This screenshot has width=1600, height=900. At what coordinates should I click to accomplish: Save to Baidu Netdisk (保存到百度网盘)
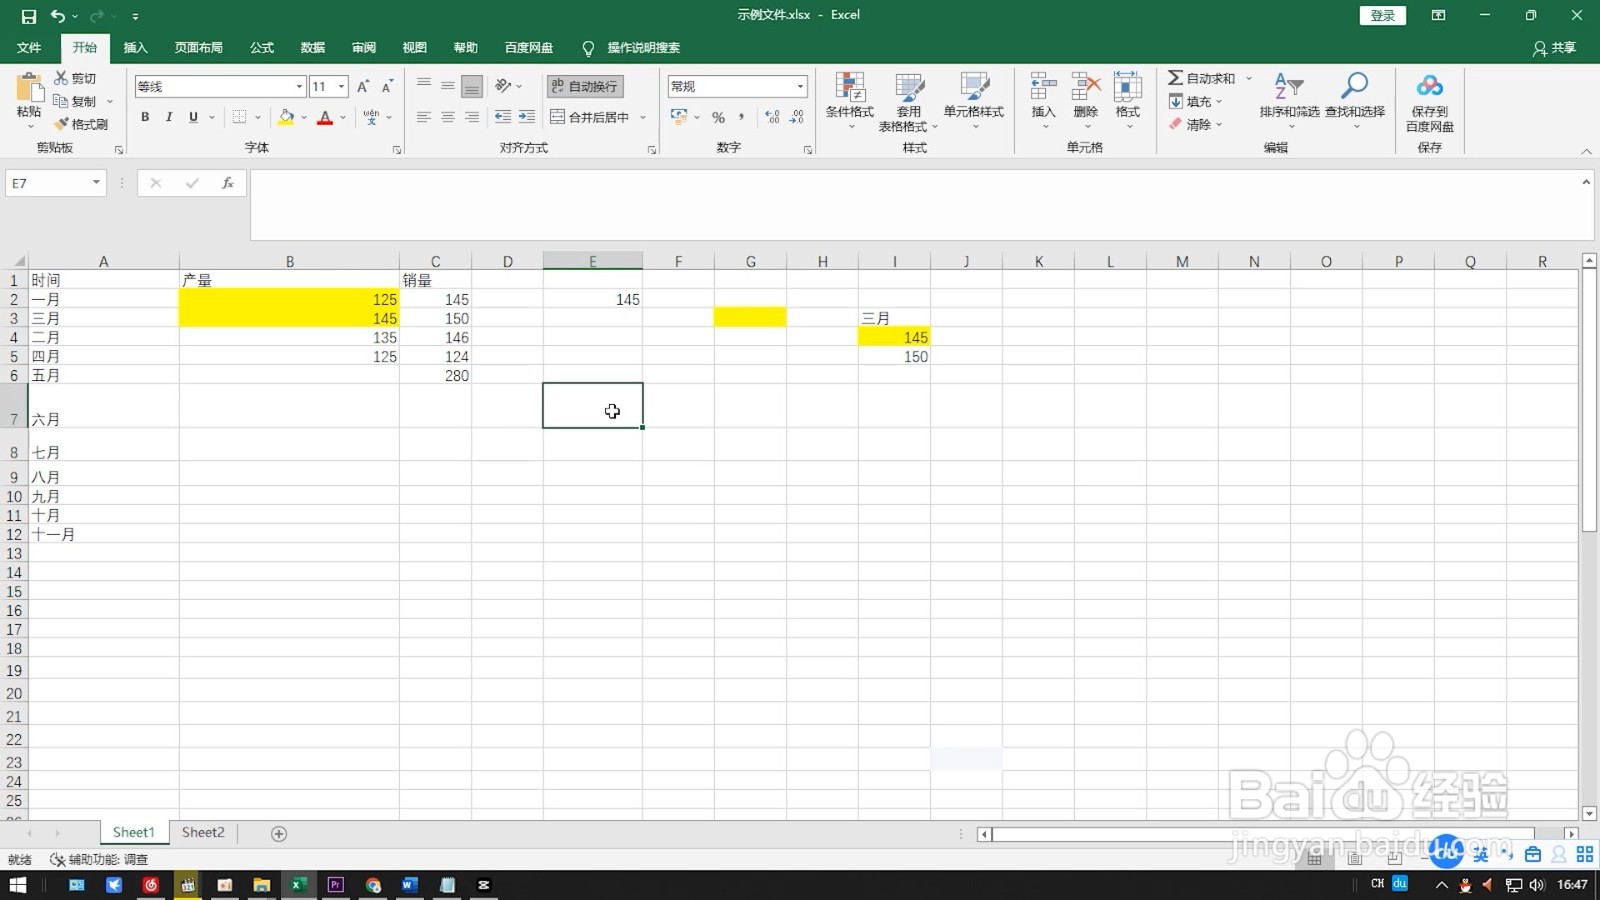(1430, 101)
